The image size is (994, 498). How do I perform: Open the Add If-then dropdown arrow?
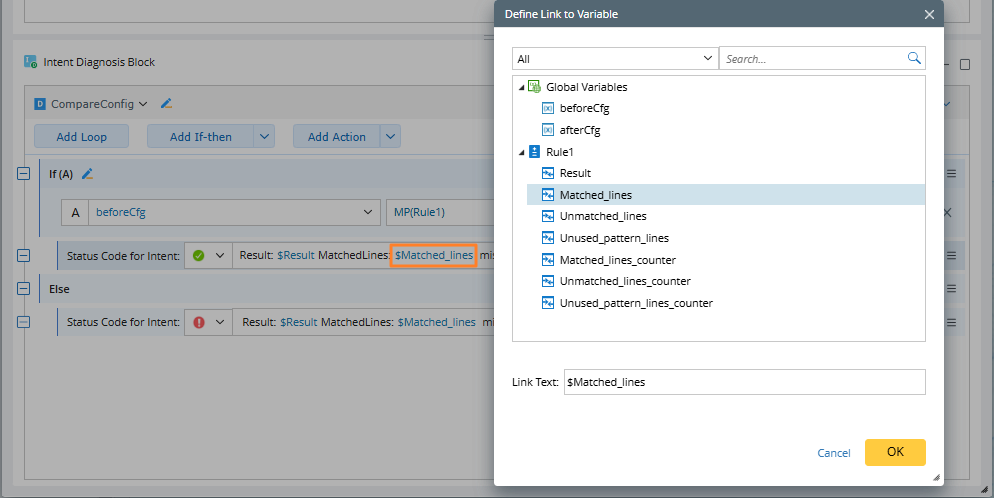[264, 137]
